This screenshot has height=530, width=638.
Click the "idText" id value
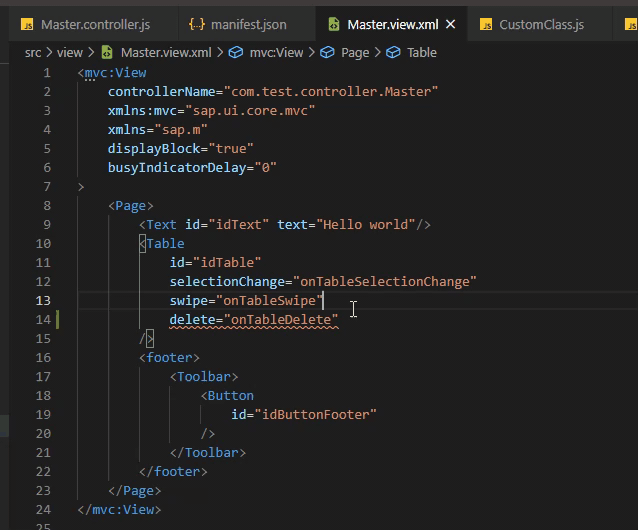238,225
